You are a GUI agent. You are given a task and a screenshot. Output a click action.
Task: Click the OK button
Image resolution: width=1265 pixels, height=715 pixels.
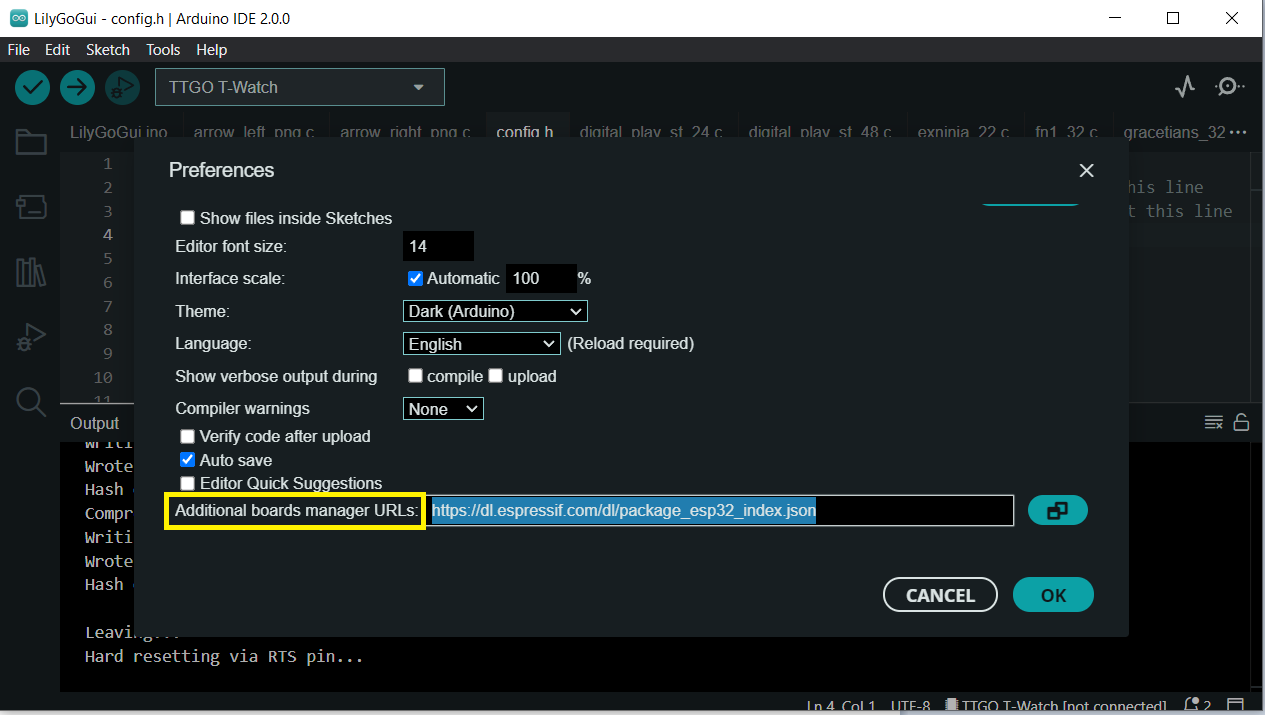[1053, 595]
